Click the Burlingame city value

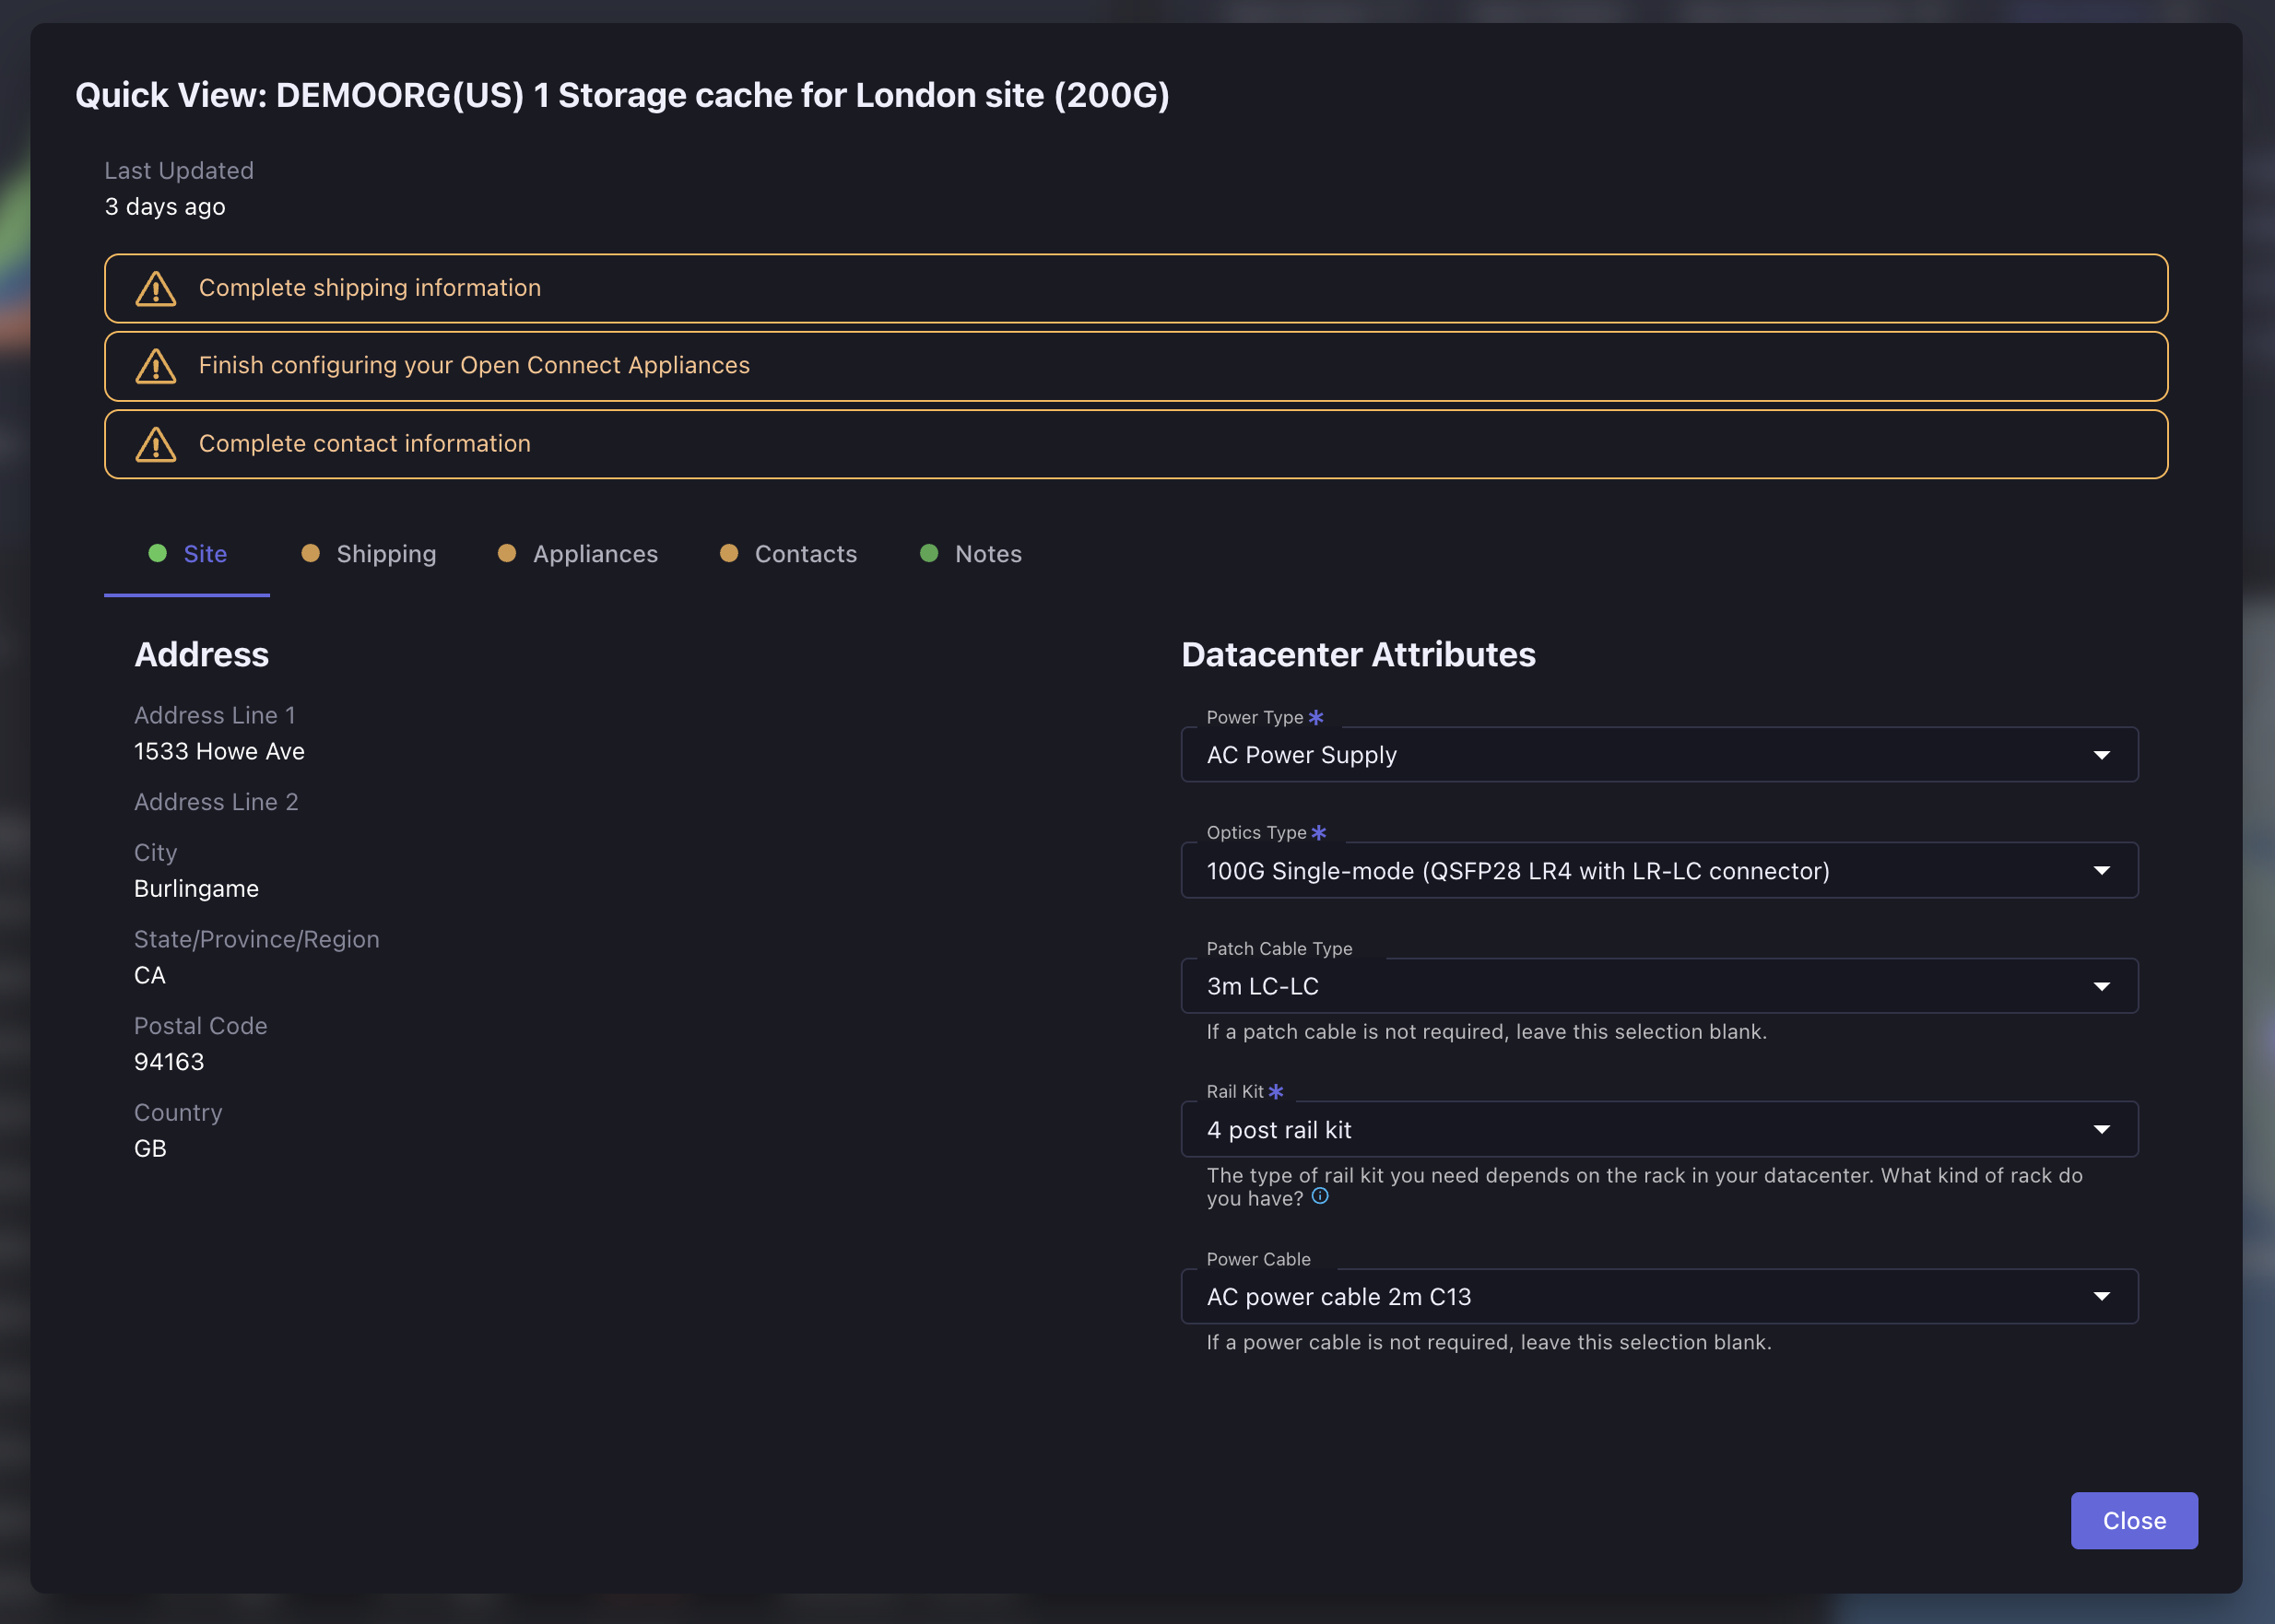point(196,889)
